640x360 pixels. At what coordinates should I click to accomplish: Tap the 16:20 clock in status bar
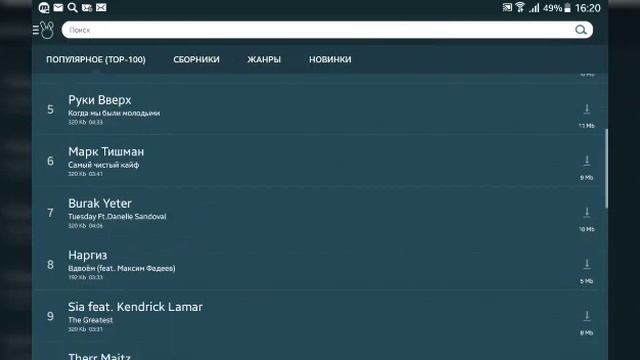(587, 8)
